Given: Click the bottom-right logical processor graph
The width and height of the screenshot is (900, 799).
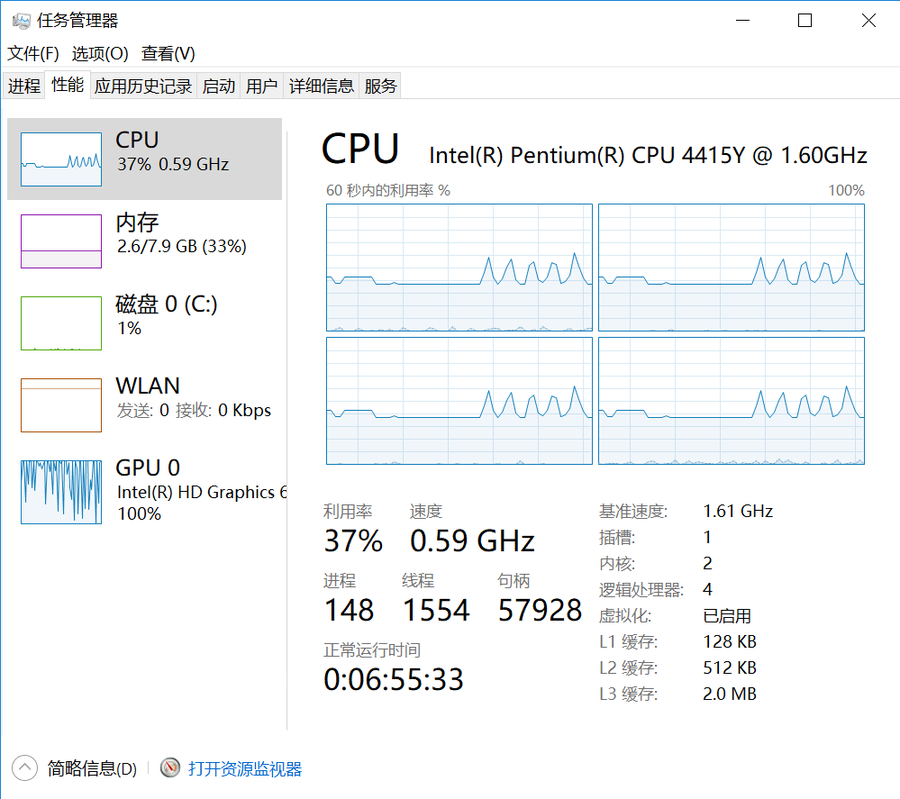Looking at the screenshot, I should click(x=731, y=400).
